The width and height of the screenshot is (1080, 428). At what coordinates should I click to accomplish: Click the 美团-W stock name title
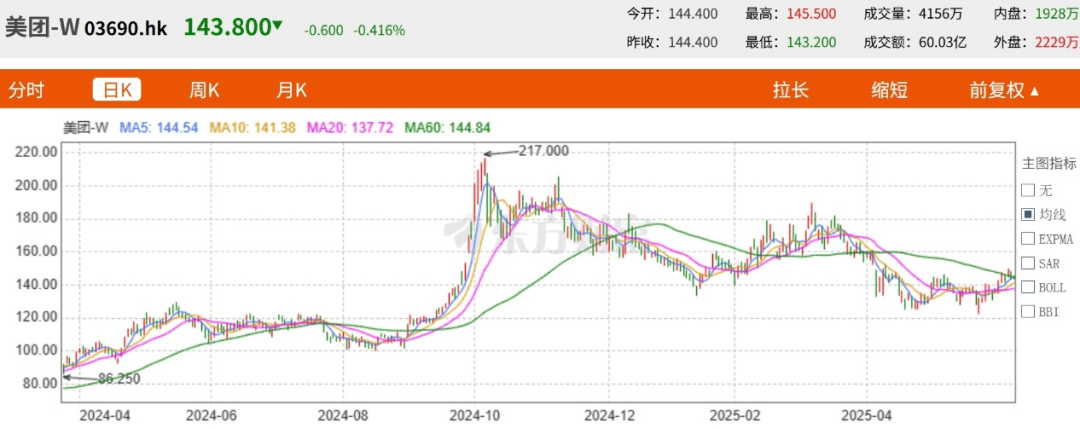pyautogui.click(x=42, y=28)
